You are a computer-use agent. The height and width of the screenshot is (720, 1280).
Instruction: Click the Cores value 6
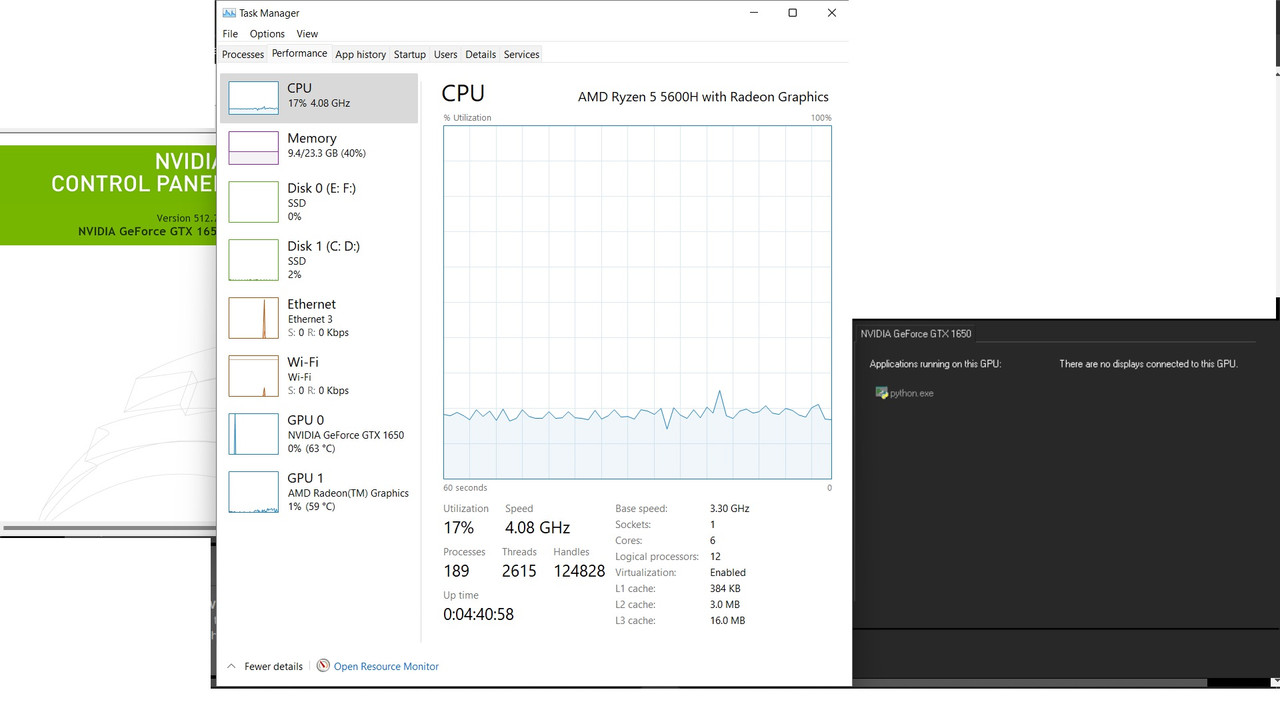click(x=713, y=540)
